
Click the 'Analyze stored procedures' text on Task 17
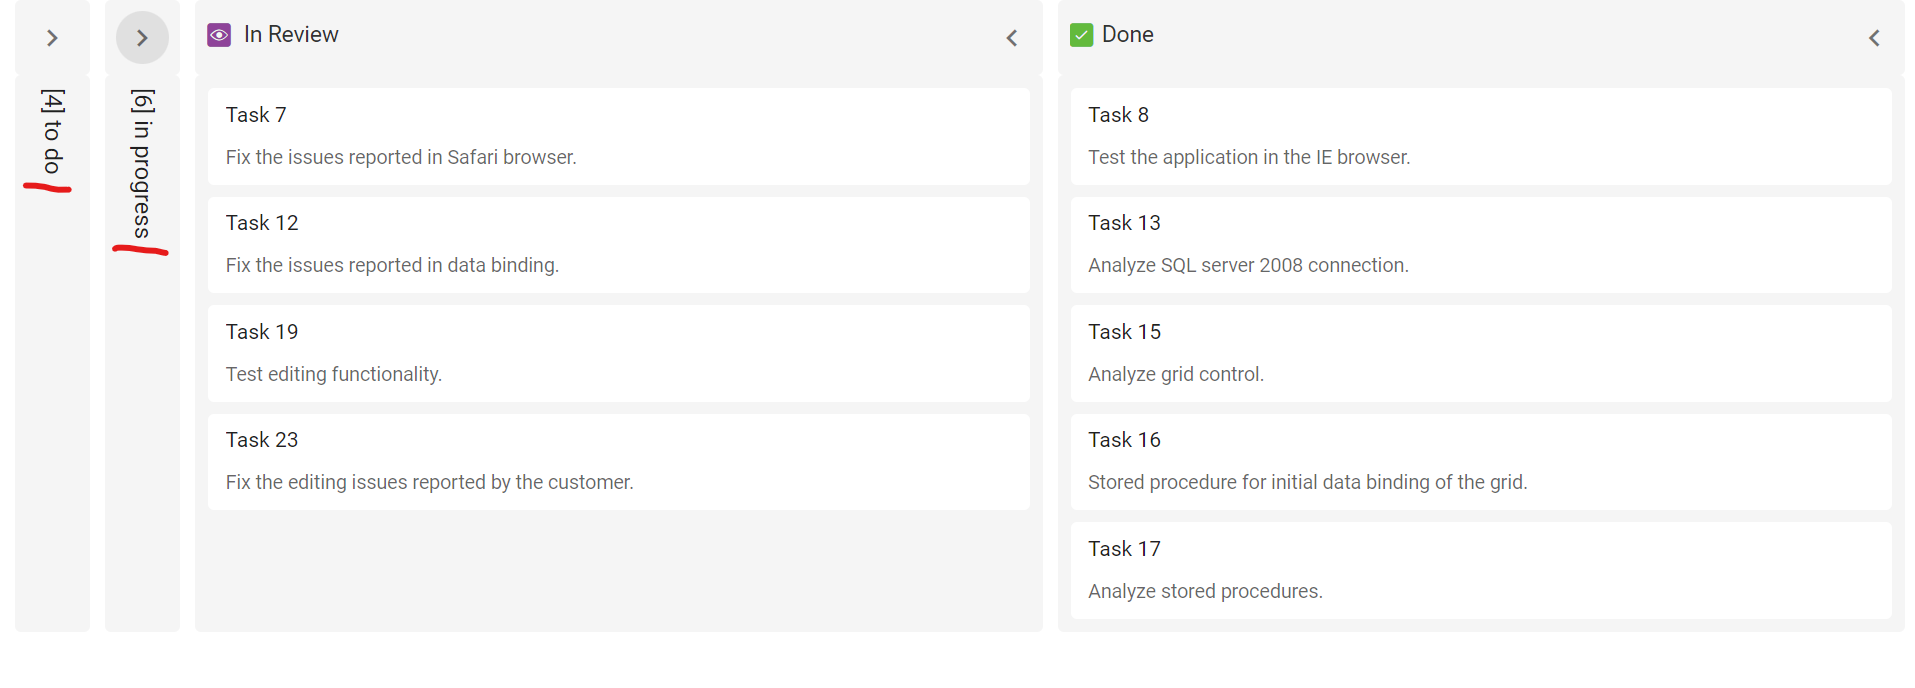tap(1205, 591)
